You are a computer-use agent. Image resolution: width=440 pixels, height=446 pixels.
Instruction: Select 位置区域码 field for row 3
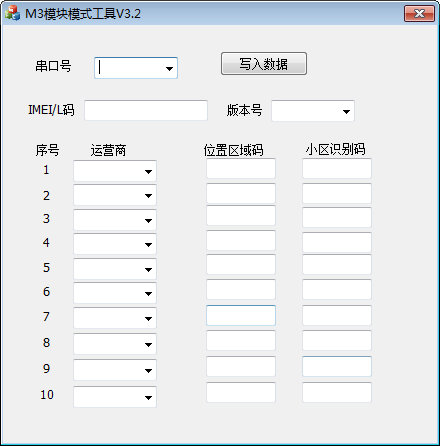coord(241,216)
